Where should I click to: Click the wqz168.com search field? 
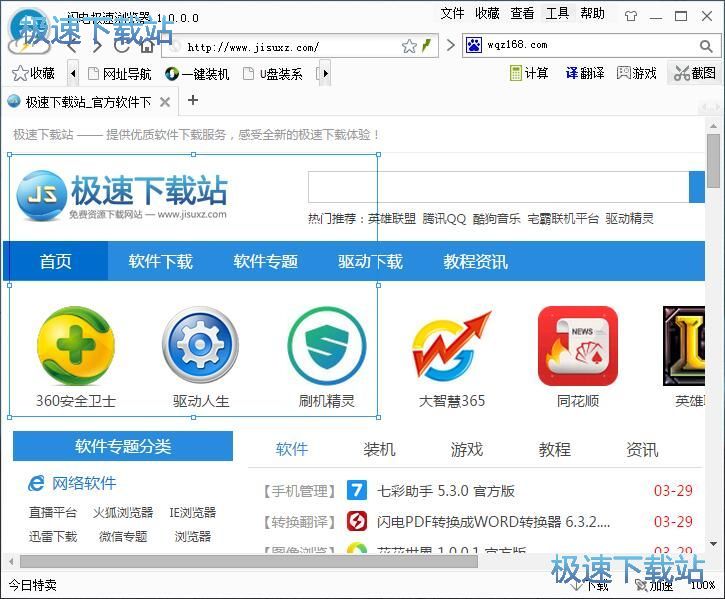[590, 45]
